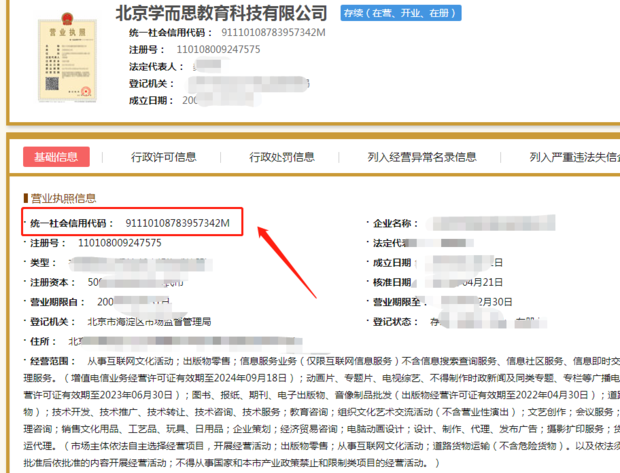Click the 存续（在营、开业、在册）status badge
This screenshot has width=620, height=473.
pyautogui.click(x=401, y=13)
